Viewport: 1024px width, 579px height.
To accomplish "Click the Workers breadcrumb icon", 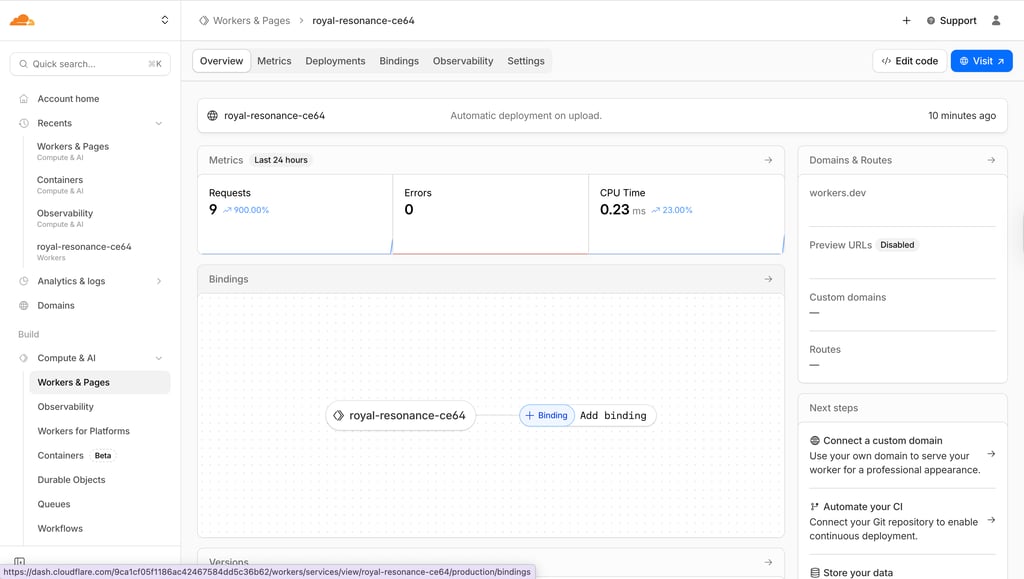I will coord(204,21).
